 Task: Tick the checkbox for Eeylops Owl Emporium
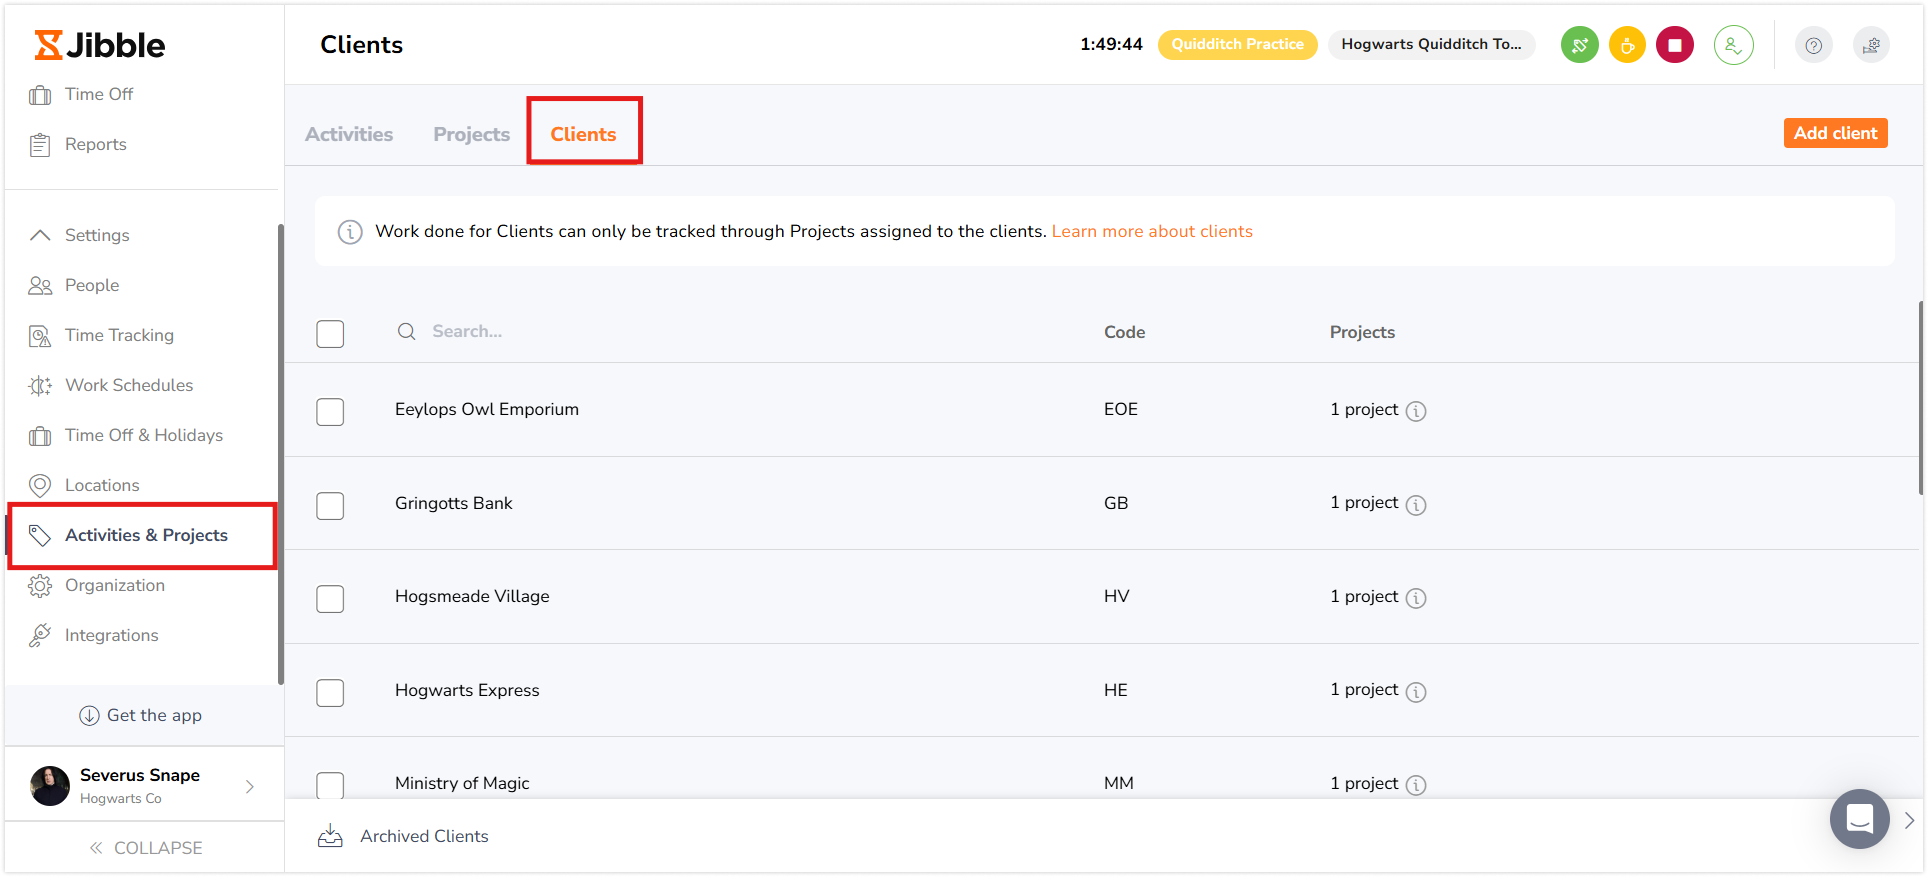[x=330, y=412]
